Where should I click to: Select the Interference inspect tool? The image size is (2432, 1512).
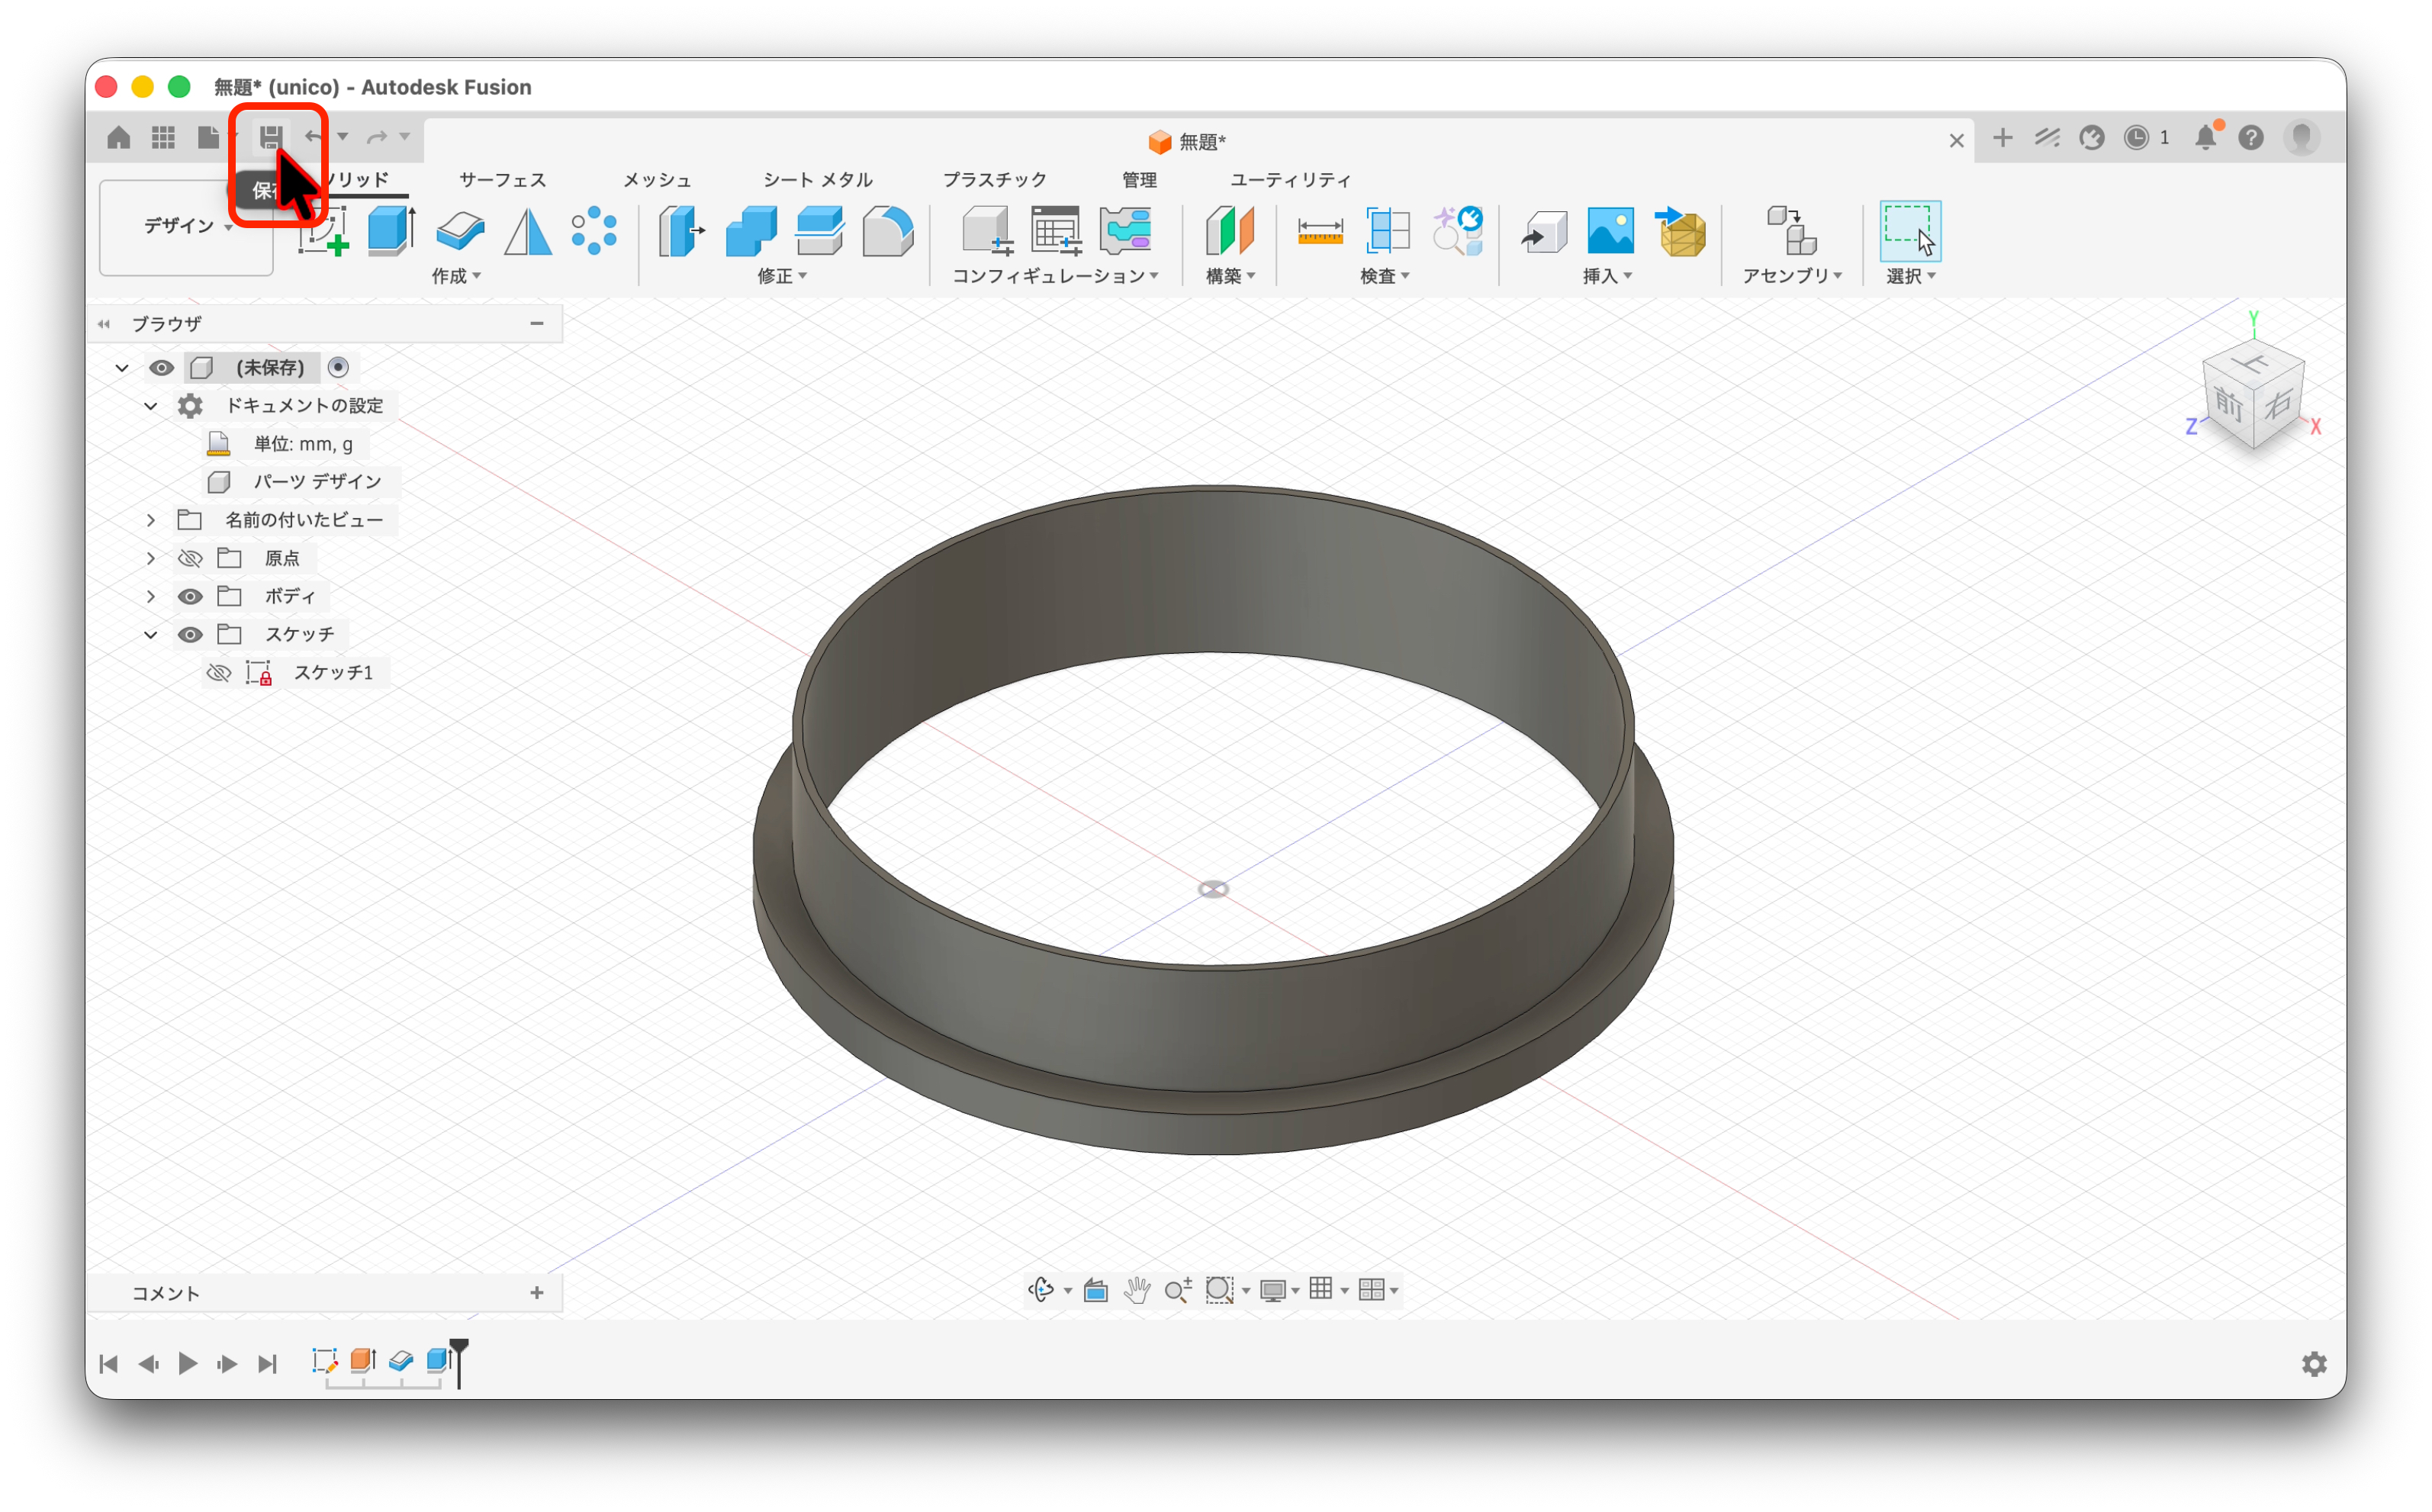pyautogui.click(x=1389, y=231)
